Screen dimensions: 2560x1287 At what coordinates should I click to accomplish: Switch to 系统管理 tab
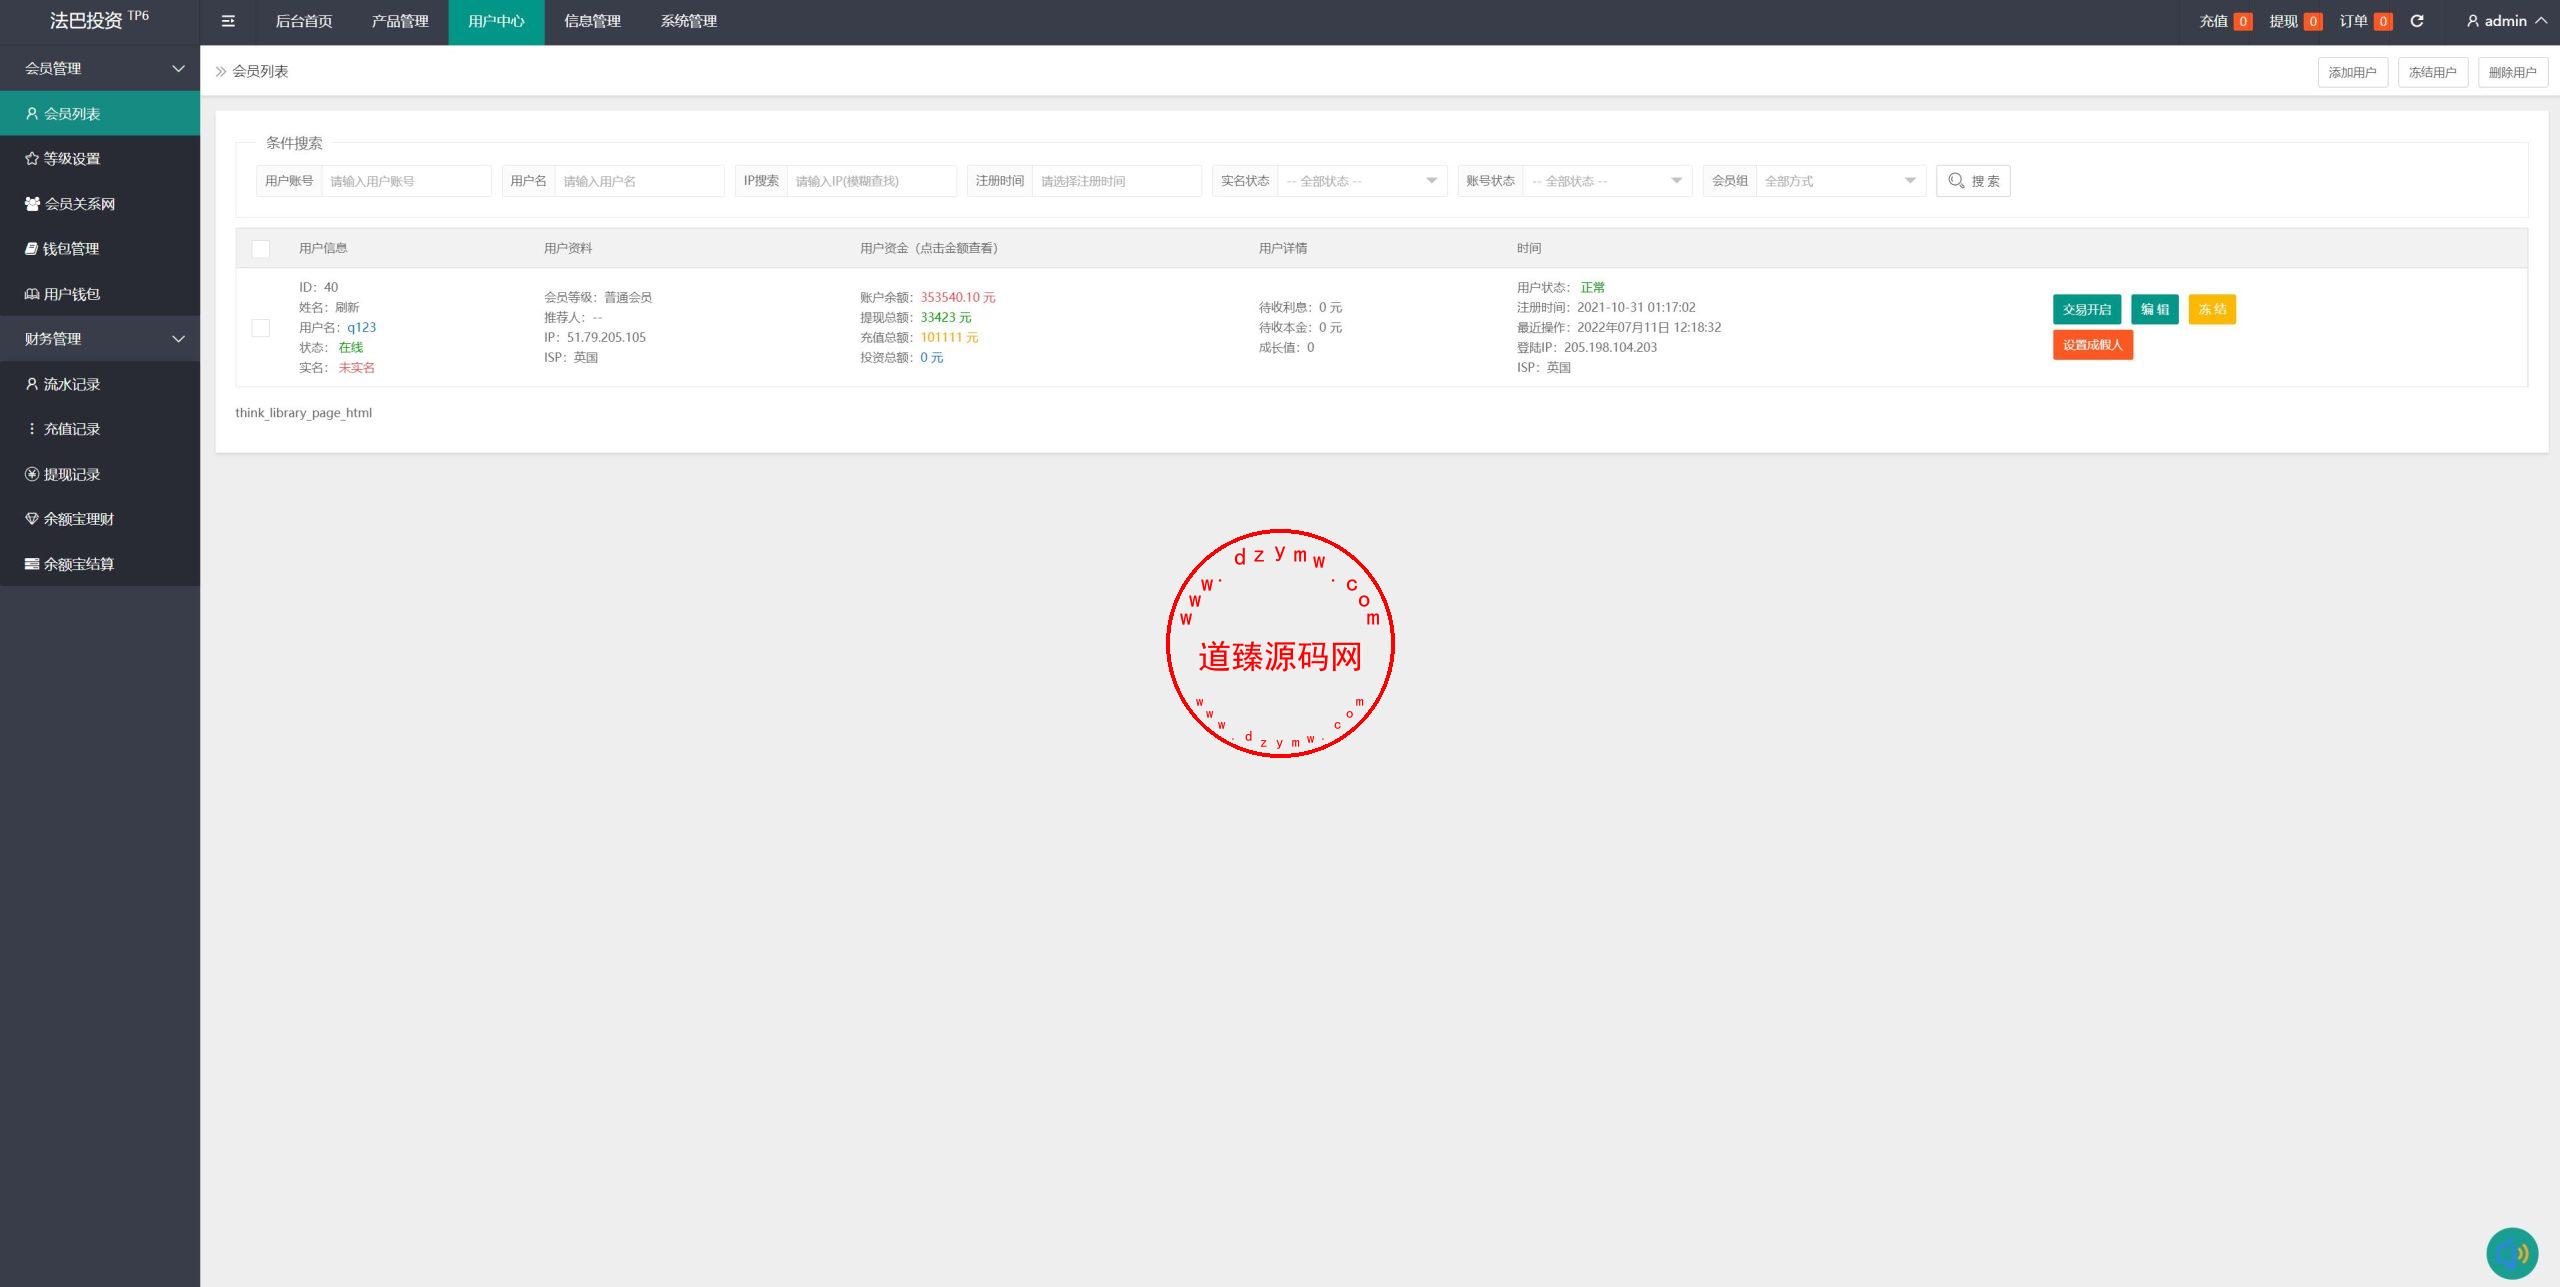pyautogui.click(x=689, y=21)
